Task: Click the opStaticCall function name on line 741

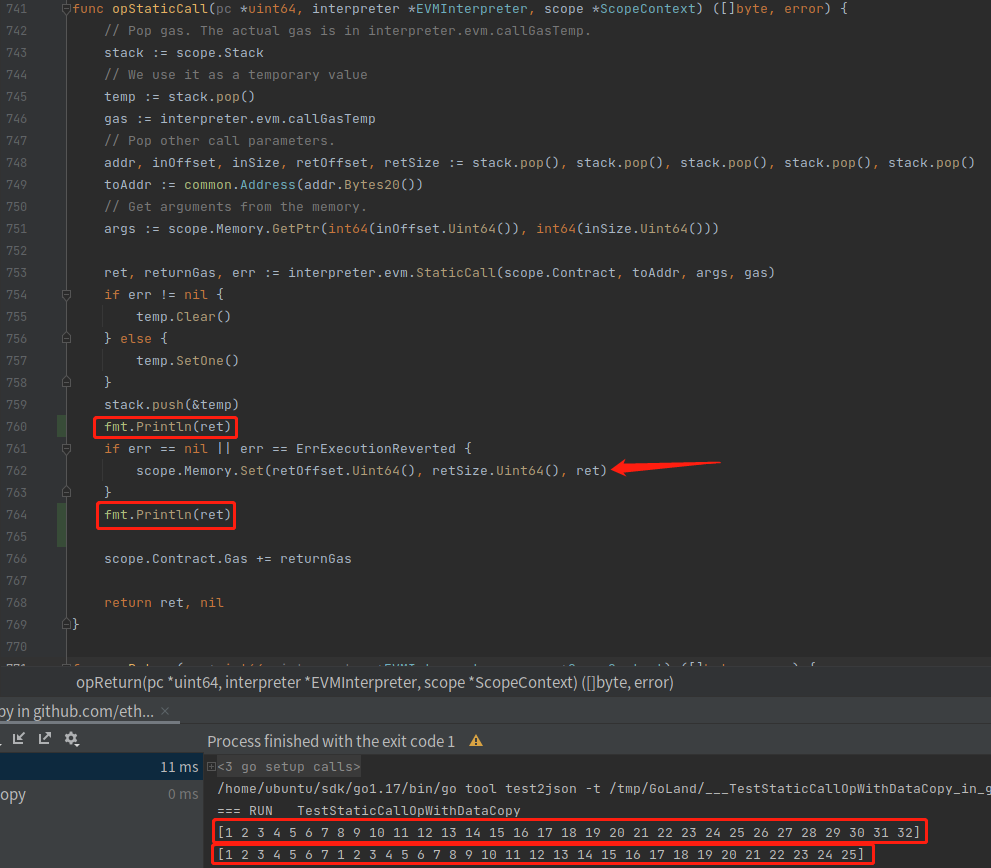Action: 160,9
